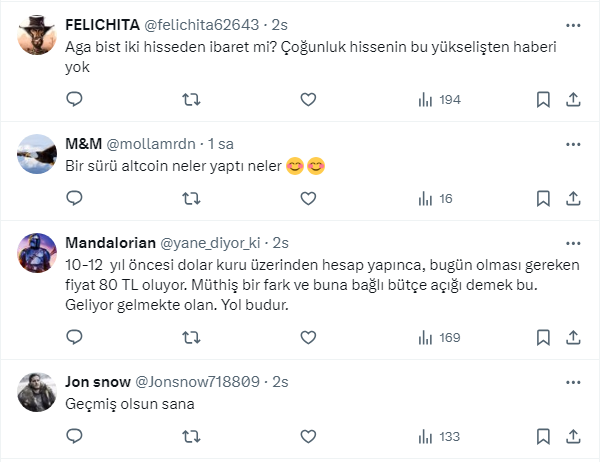Image resolution: width=606 pixels, height=462 pixels.
Task: Like the M&M altcoin tweet
Action: 308,198
